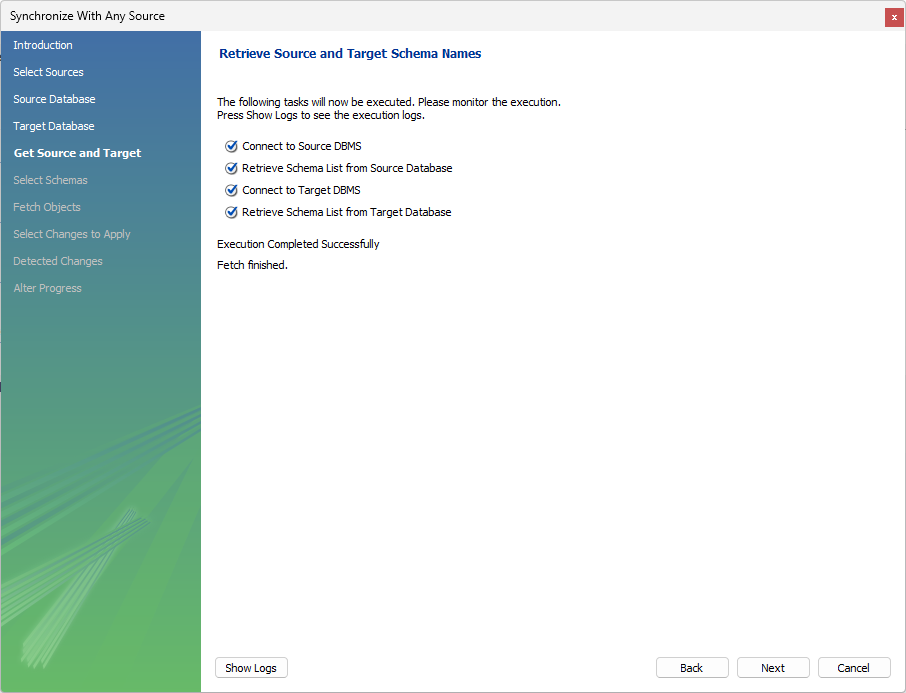Click the Retrieve Source and Target Schema Names heading
The image size is (906, 693).
pyautogui.click(x=350, y=54)
